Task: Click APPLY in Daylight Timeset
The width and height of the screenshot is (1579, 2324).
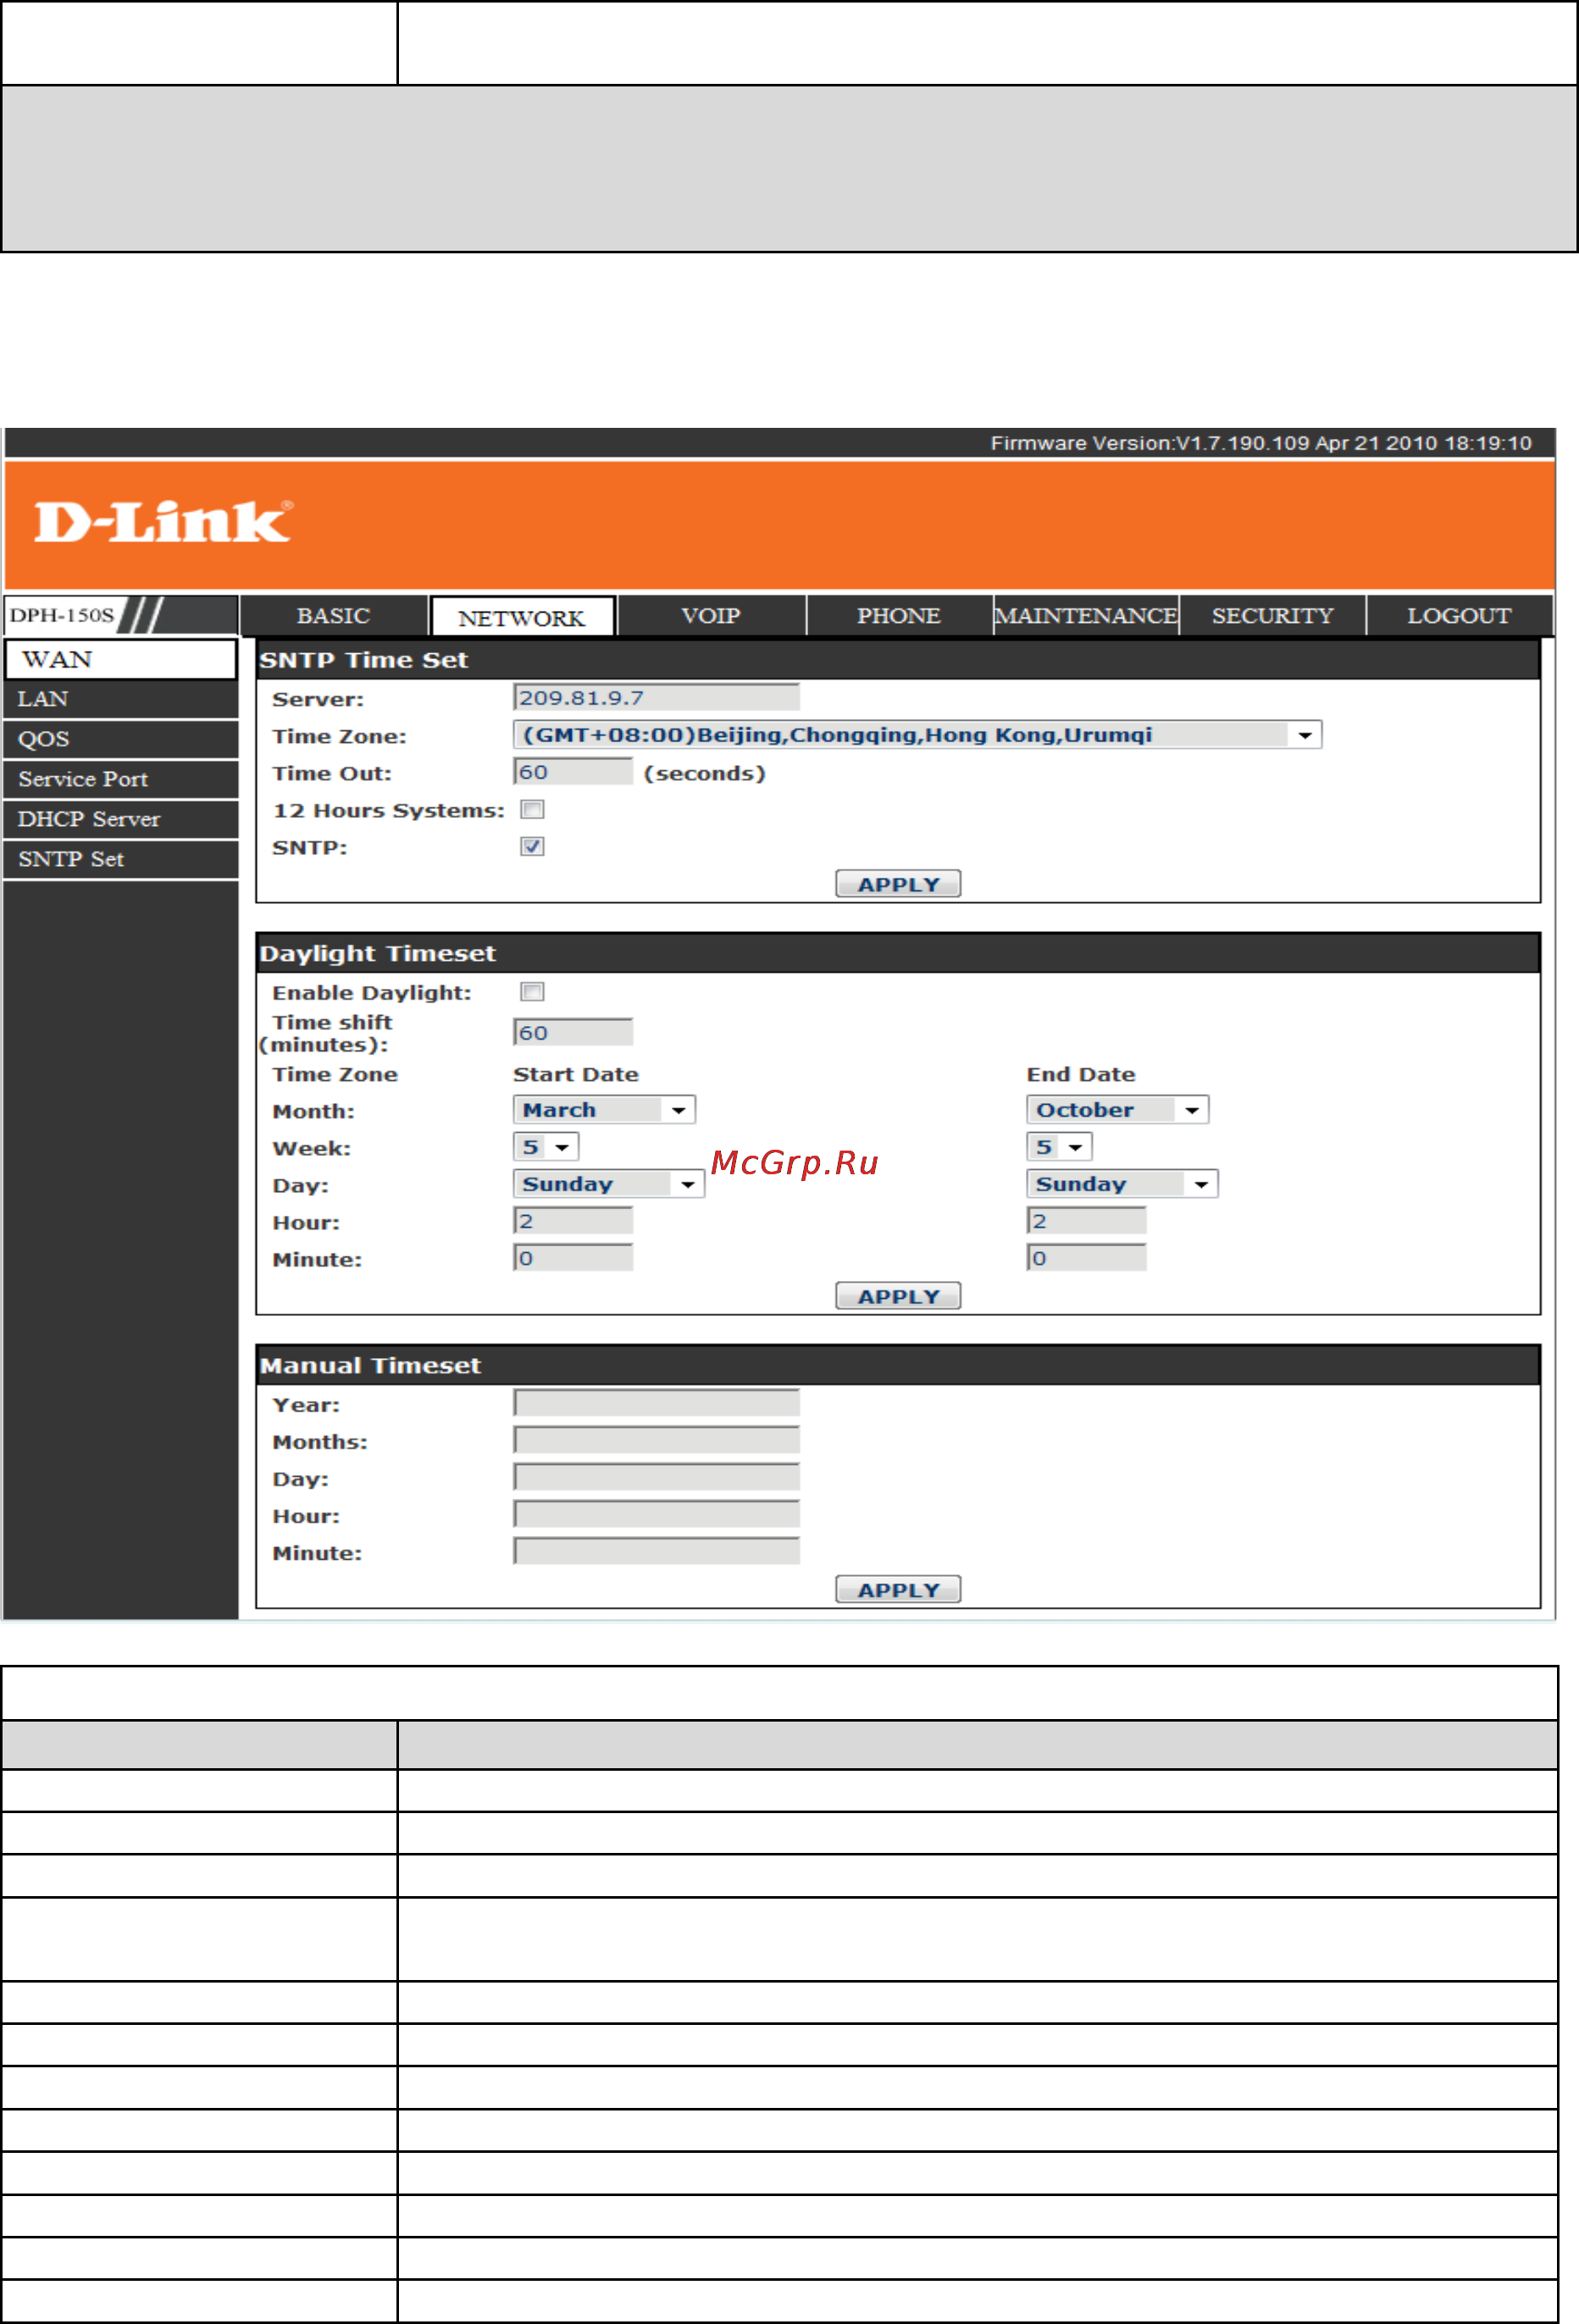Action: [898, 1297]
